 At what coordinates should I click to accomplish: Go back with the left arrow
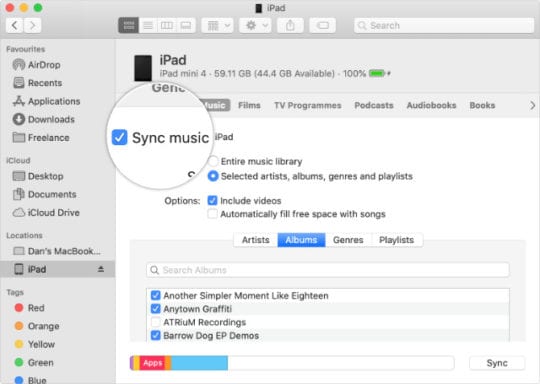click(x=15, y=25)
